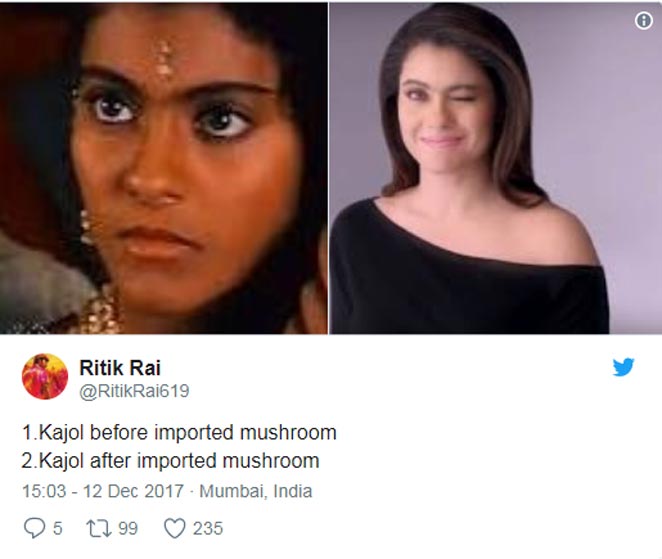Click the lavender background of right photo
This screenshot has width=662, height=559.
tap(608, 127)
